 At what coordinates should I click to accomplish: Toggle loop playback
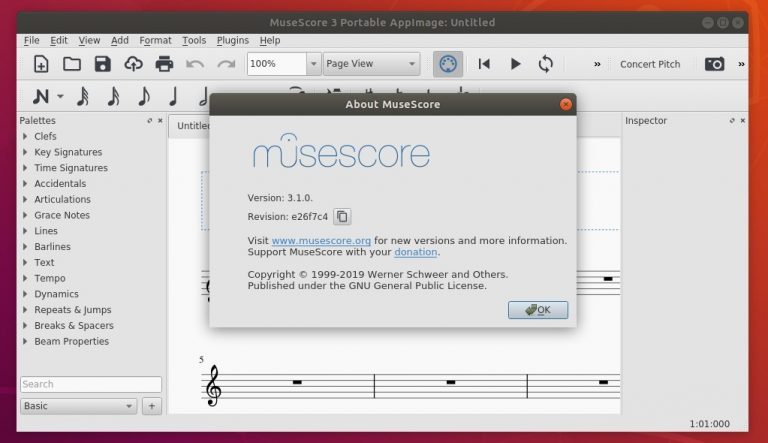tap(545, 64)
